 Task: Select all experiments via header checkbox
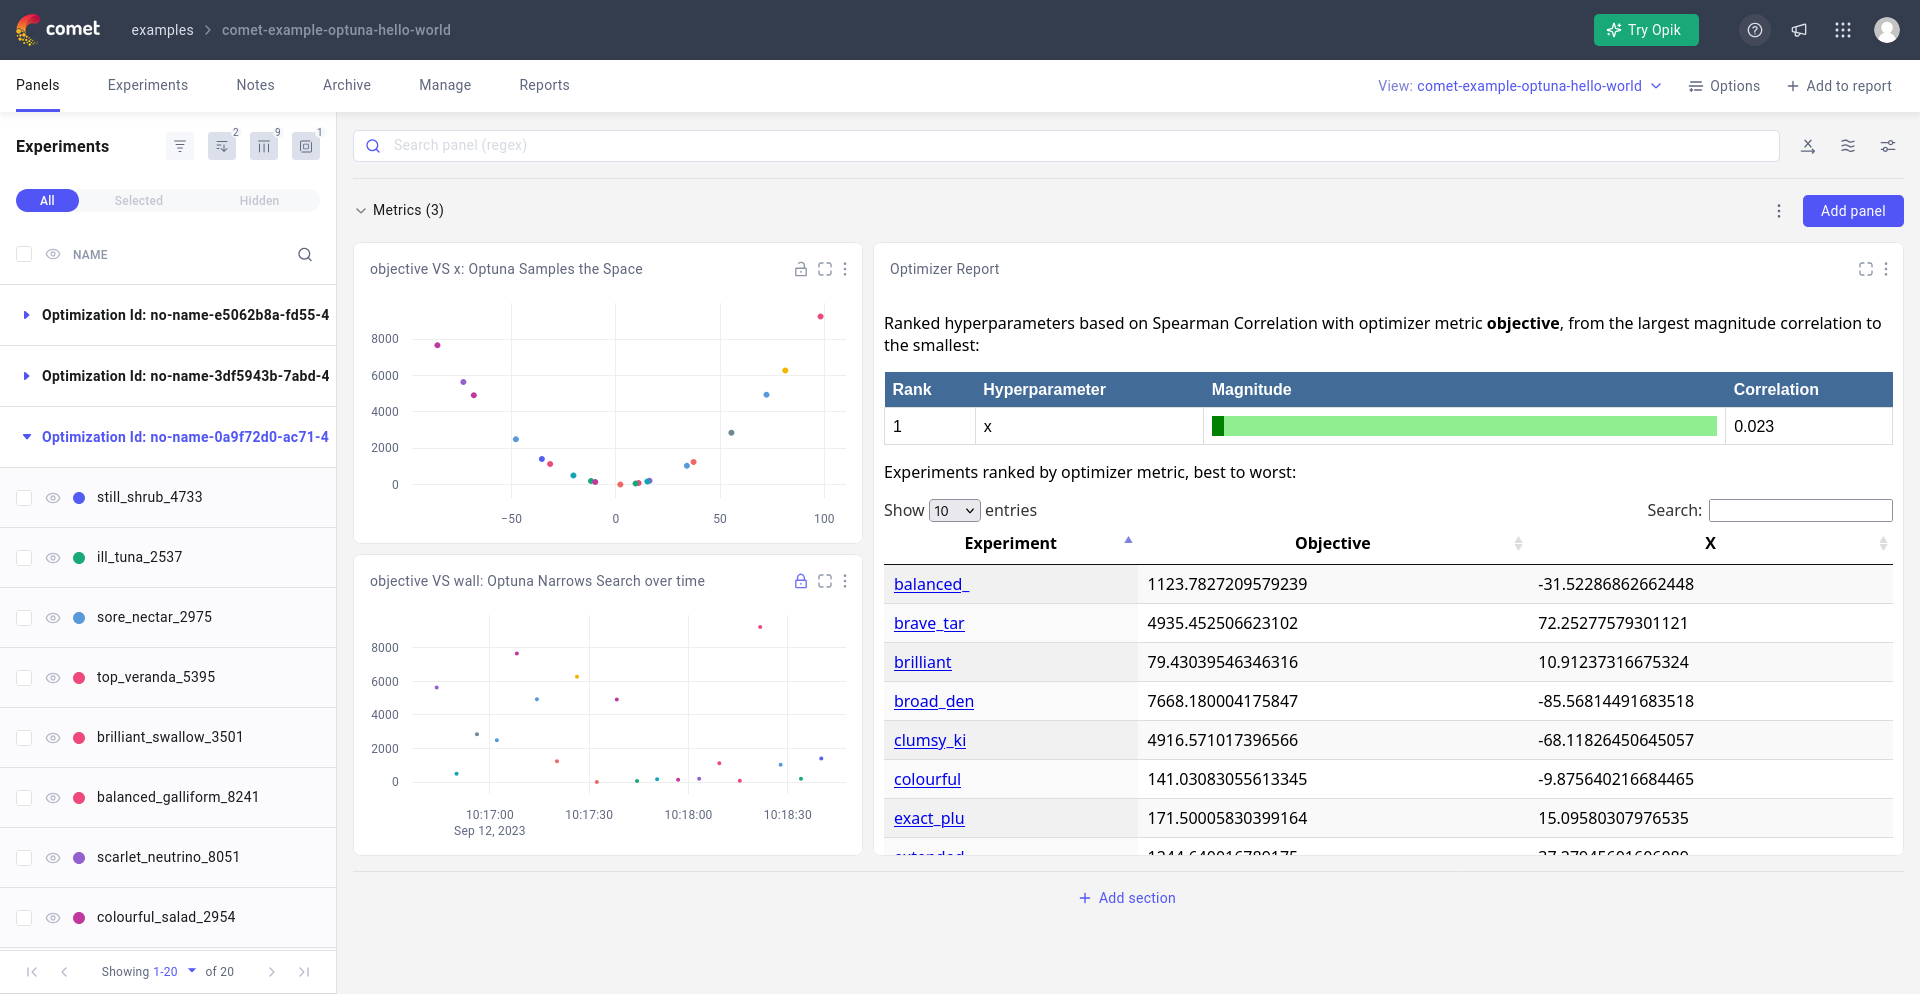coord(24,255)
